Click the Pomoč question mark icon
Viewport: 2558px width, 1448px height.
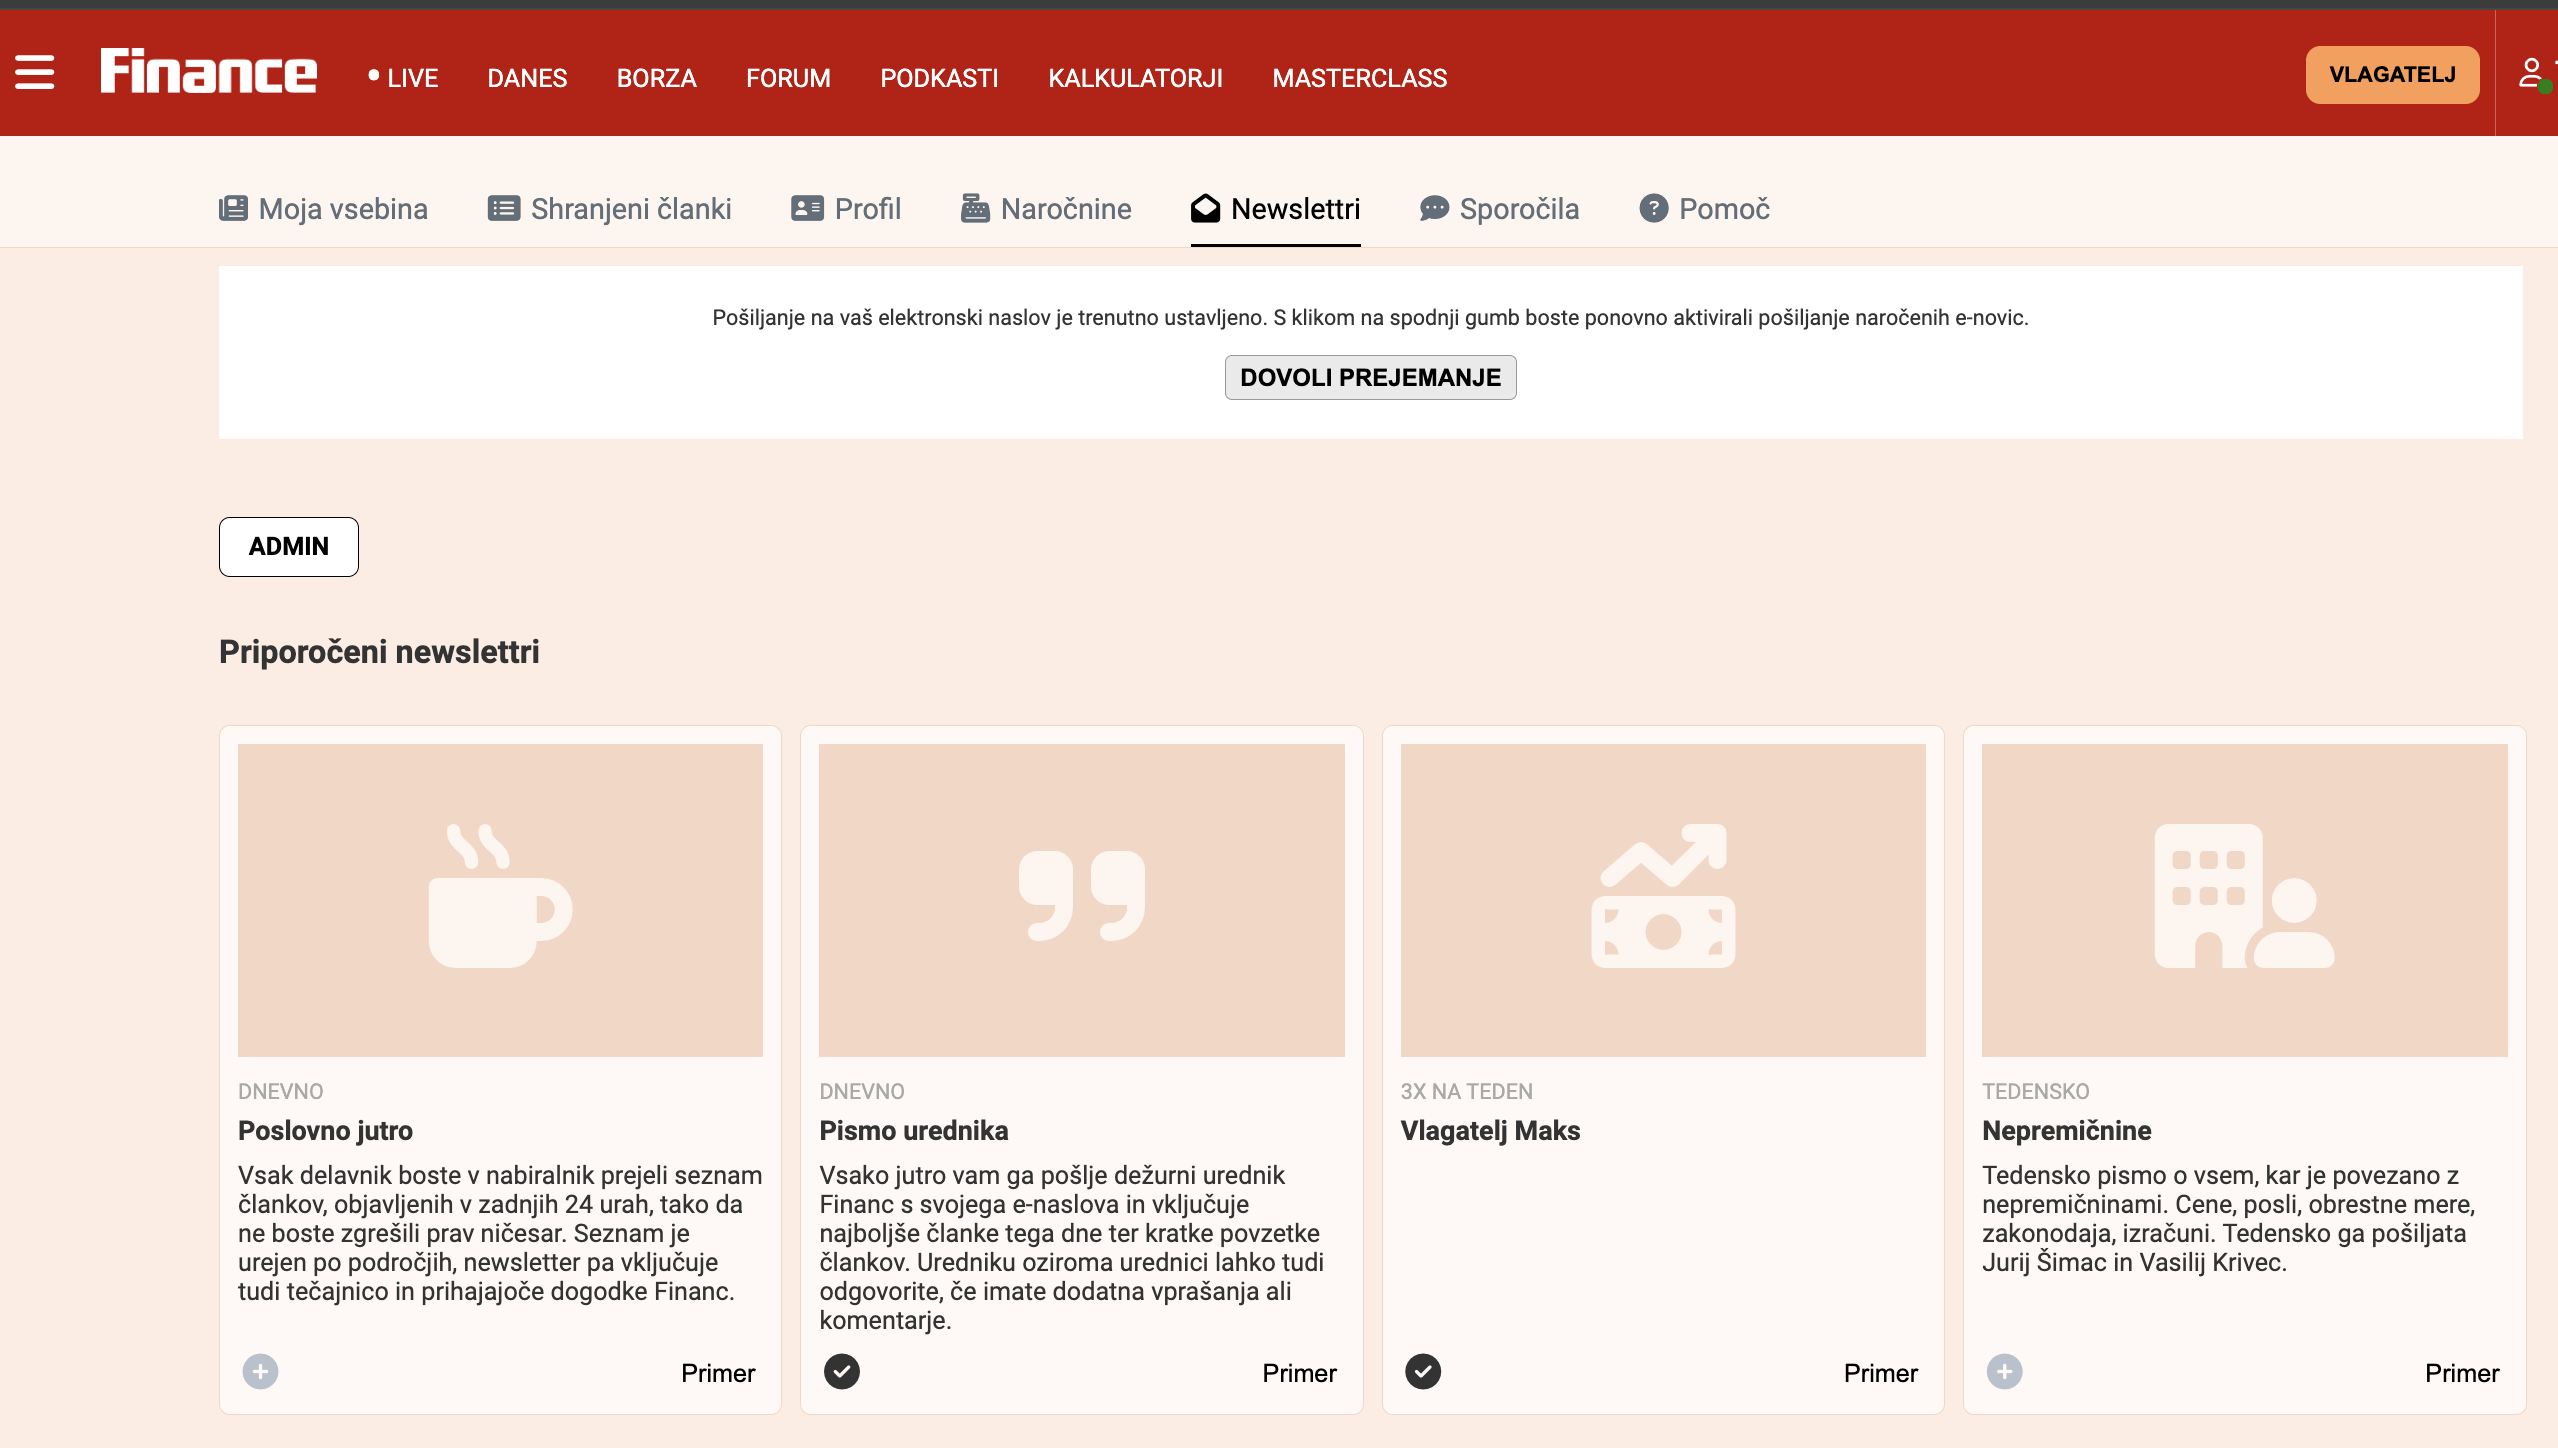coord(1654,208)
